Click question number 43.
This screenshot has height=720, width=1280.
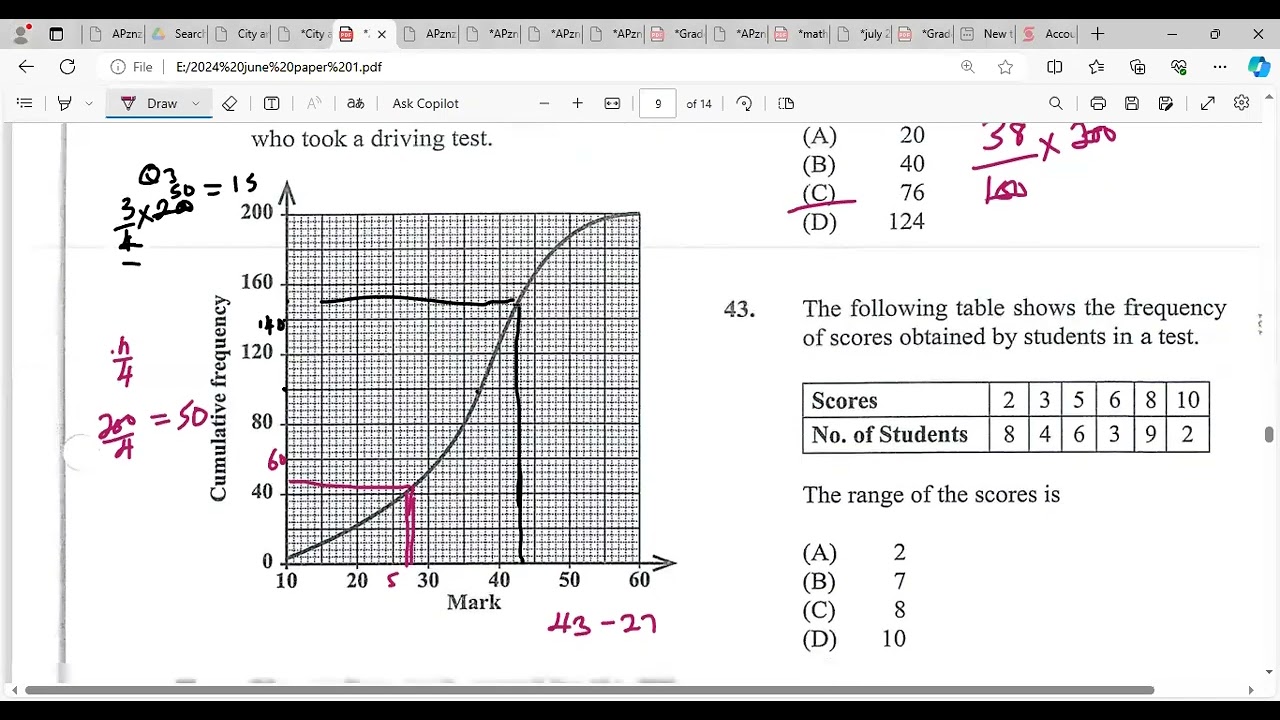click(x=739, y=309)
